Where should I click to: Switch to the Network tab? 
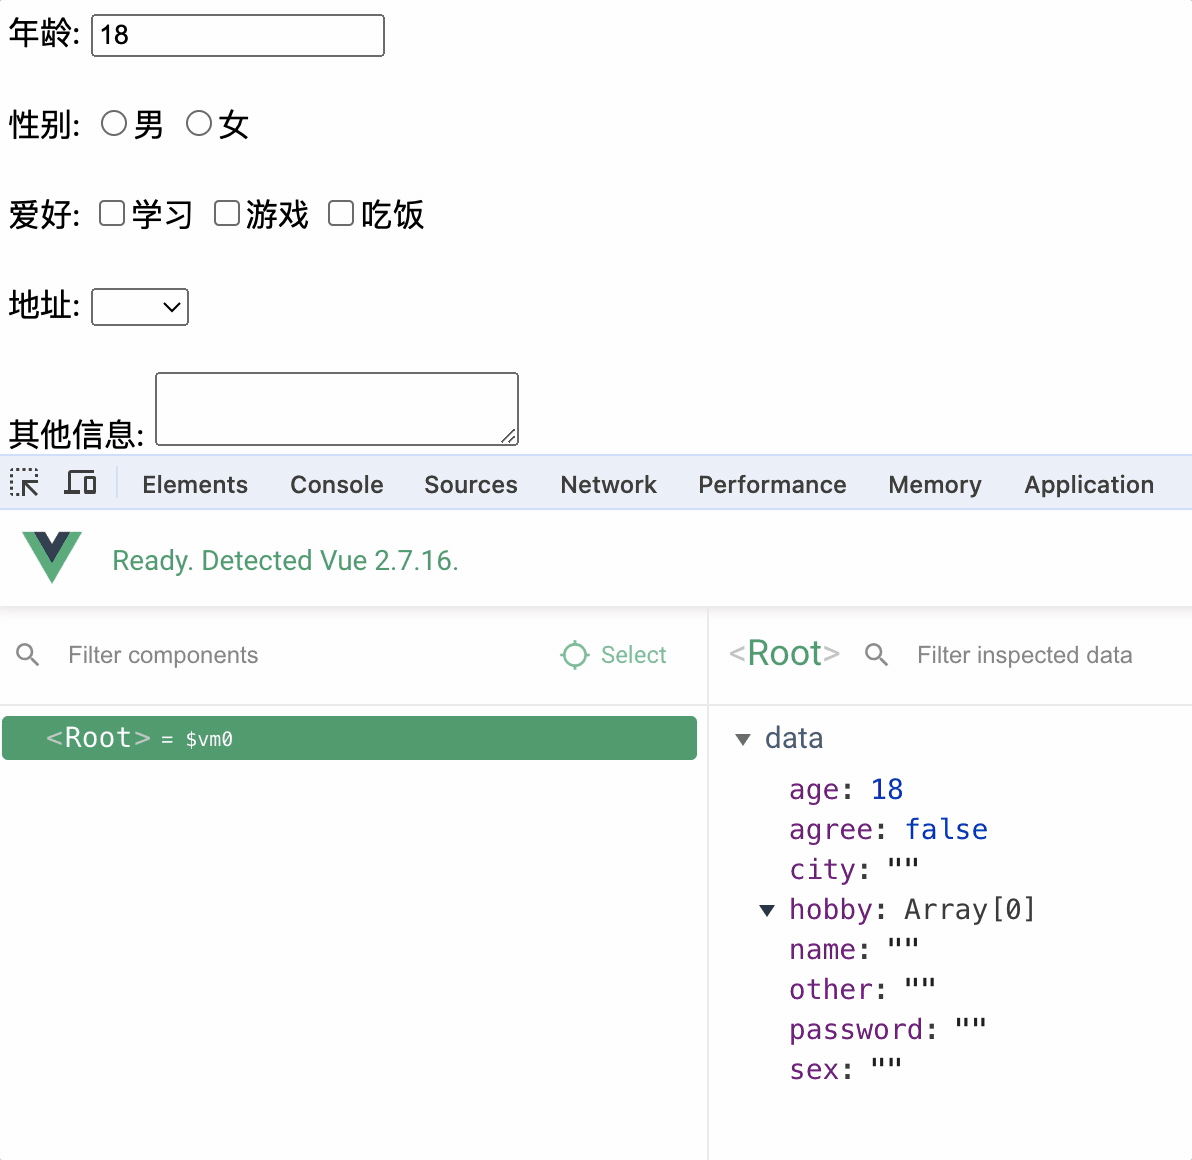coord(608,484)
